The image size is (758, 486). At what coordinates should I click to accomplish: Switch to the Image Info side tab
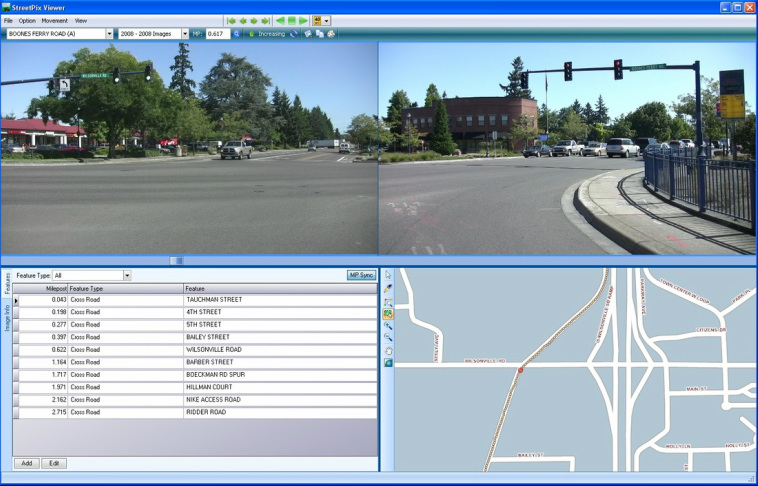pos(7,318)
